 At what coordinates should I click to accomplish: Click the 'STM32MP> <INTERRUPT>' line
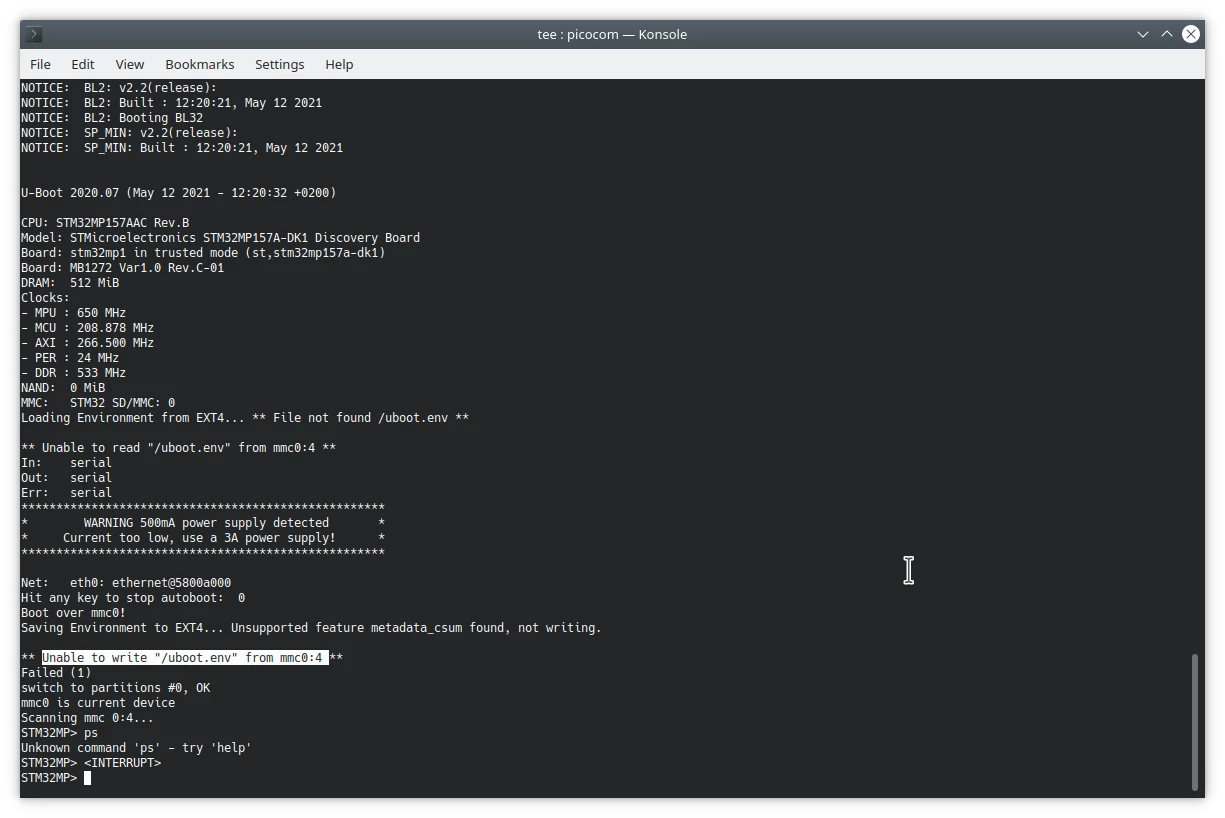pyautogui.click(x=91, y=763)
